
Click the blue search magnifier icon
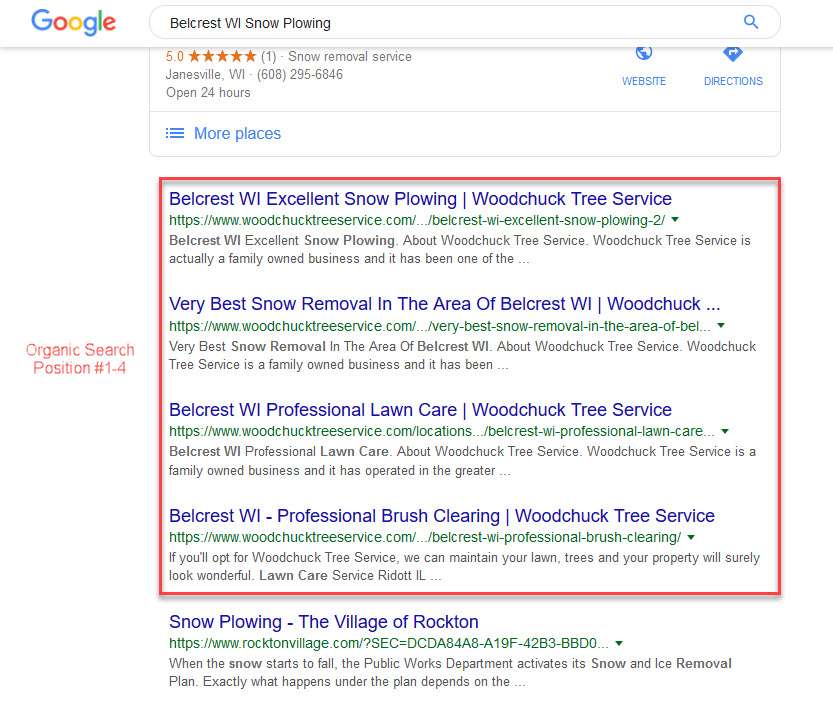pyautogui.click(x=751, y=22)
